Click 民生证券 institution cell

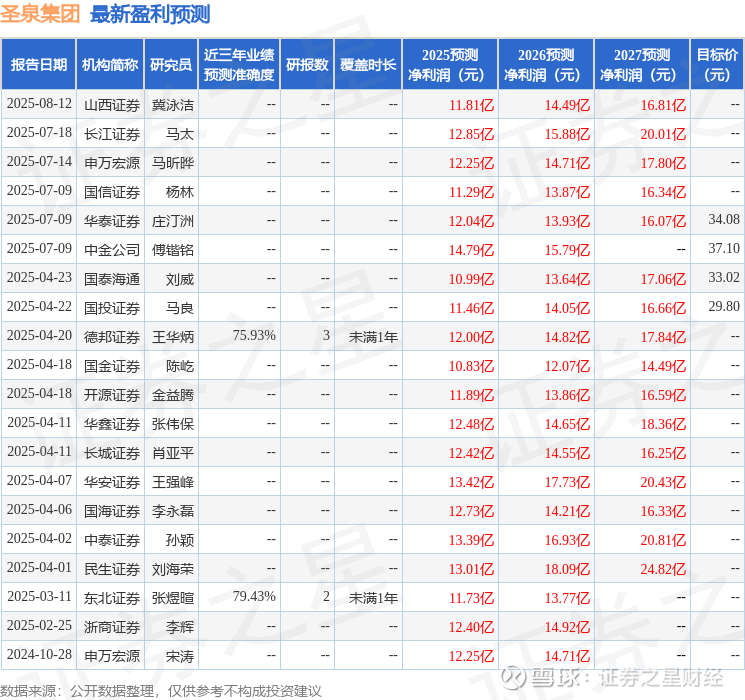tap(112, 569)
